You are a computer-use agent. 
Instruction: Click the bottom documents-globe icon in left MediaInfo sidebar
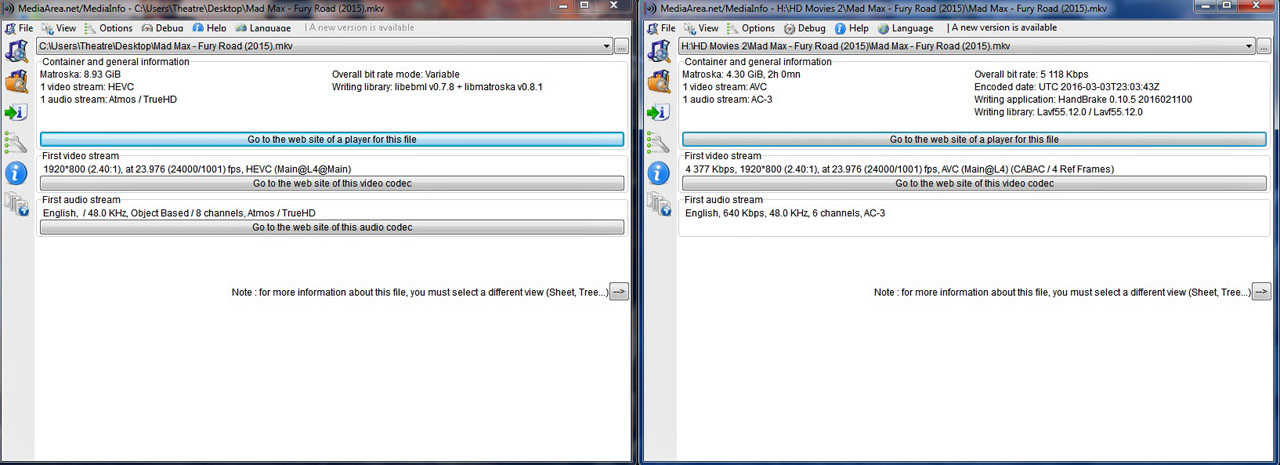(x=16, y=203)
